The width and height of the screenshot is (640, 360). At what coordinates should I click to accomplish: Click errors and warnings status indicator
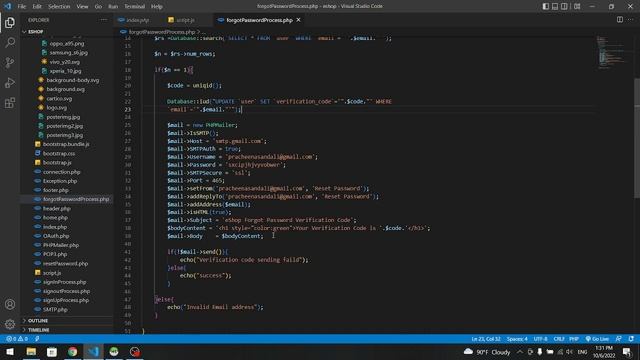17,339
